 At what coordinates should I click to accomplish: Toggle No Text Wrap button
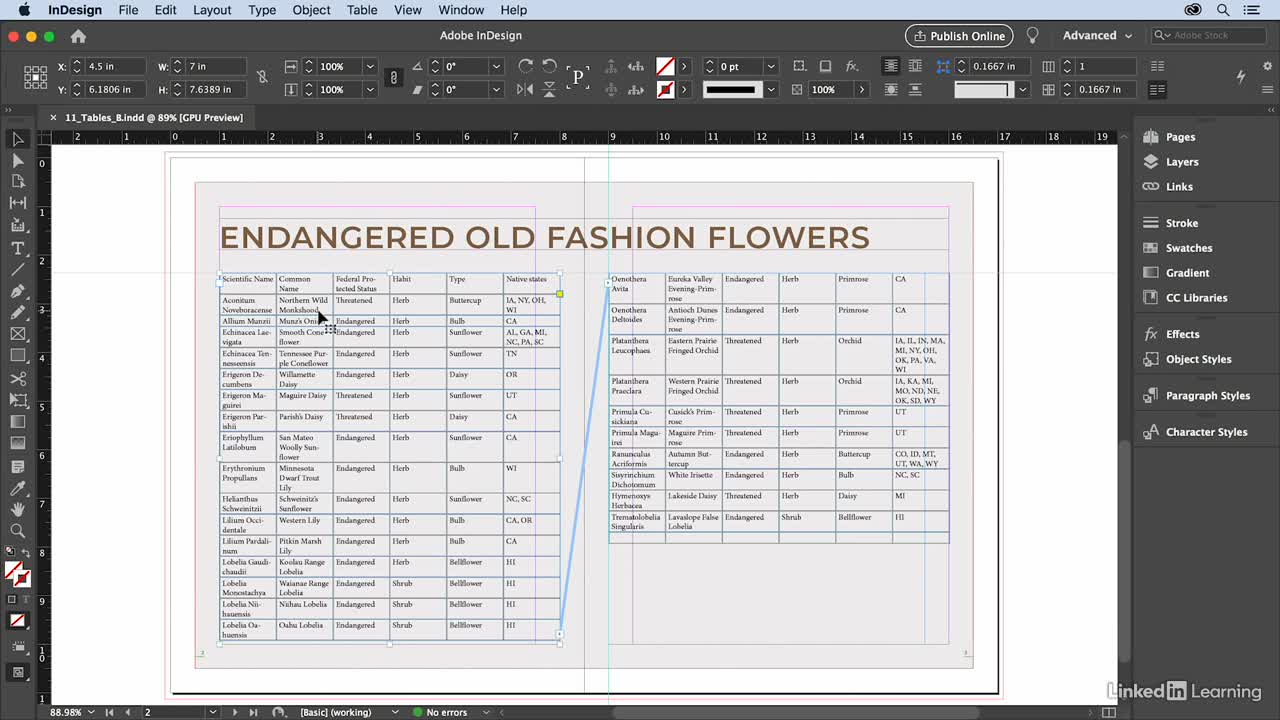coord(890,66)
